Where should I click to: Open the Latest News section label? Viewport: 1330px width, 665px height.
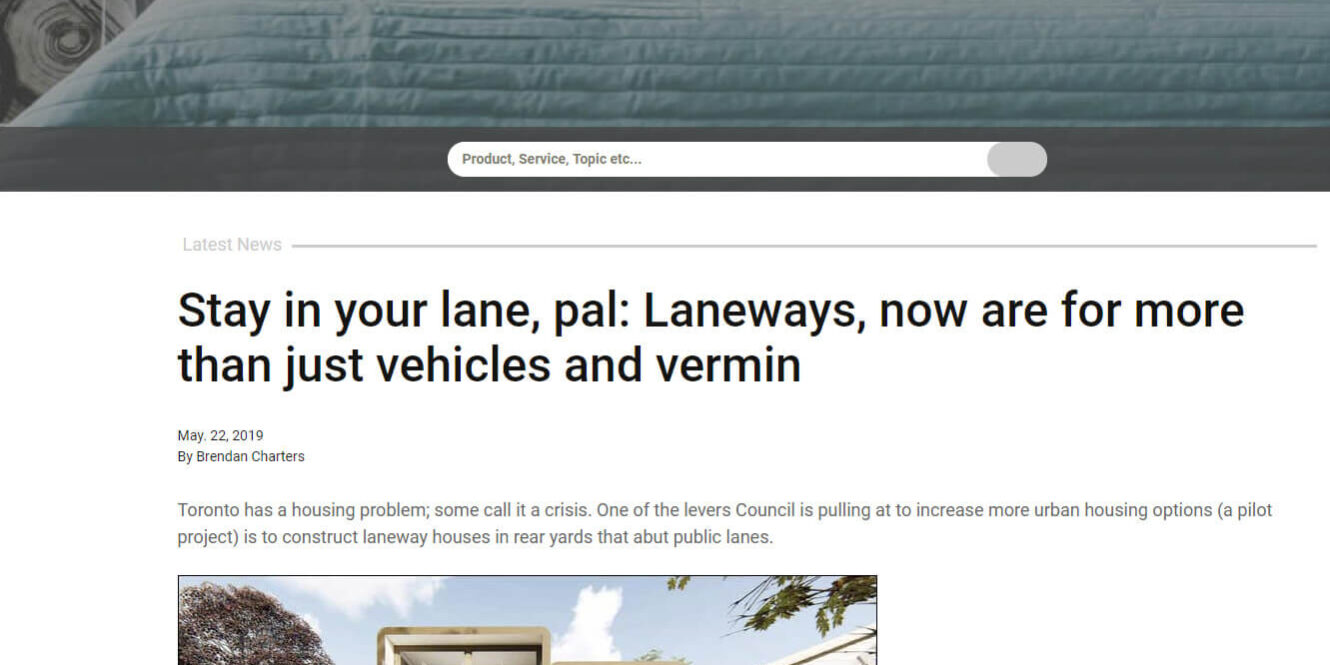[232, 245]
